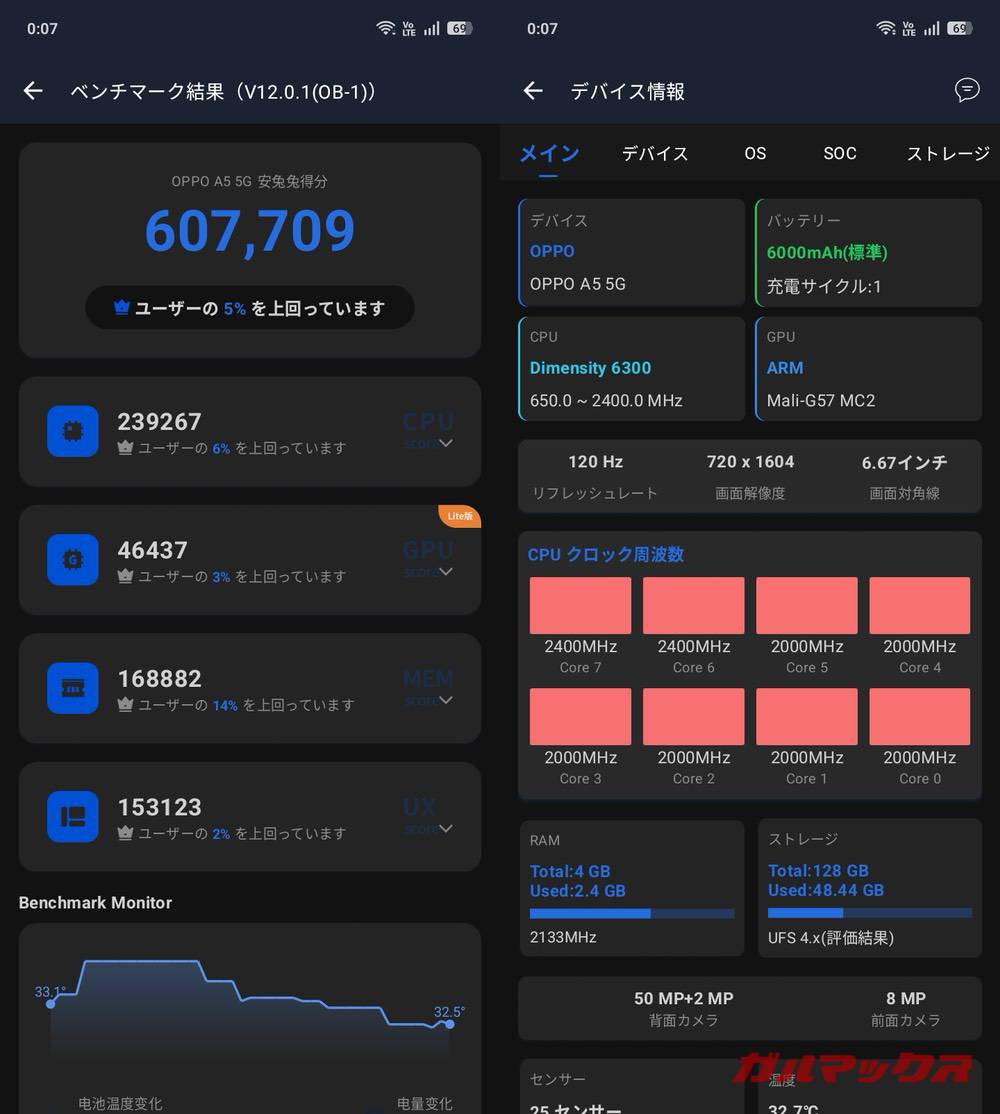
Task: Tap the 6.67インチ screen size value
Action: (x=904, y=463)
